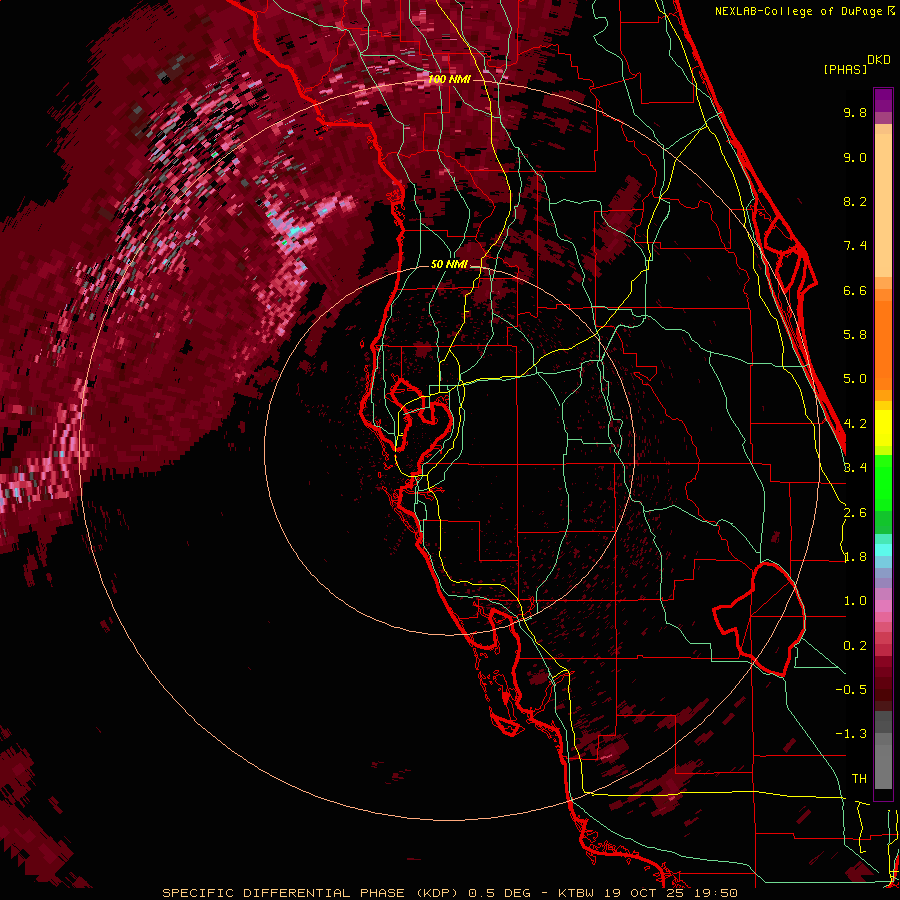900x900 pixels.
Task: Click the -0.5 scale value
Action: [851, 690]
